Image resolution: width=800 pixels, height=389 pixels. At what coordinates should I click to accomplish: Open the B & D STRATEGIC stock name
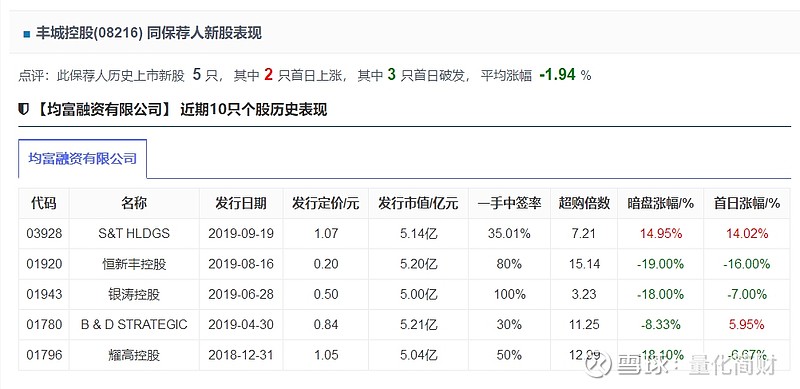134,324
